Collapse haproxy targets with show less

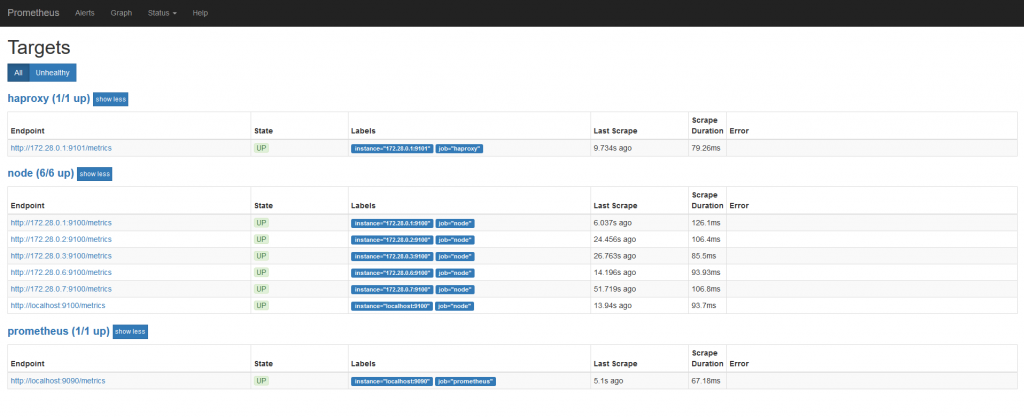click(x=110, y=99)
